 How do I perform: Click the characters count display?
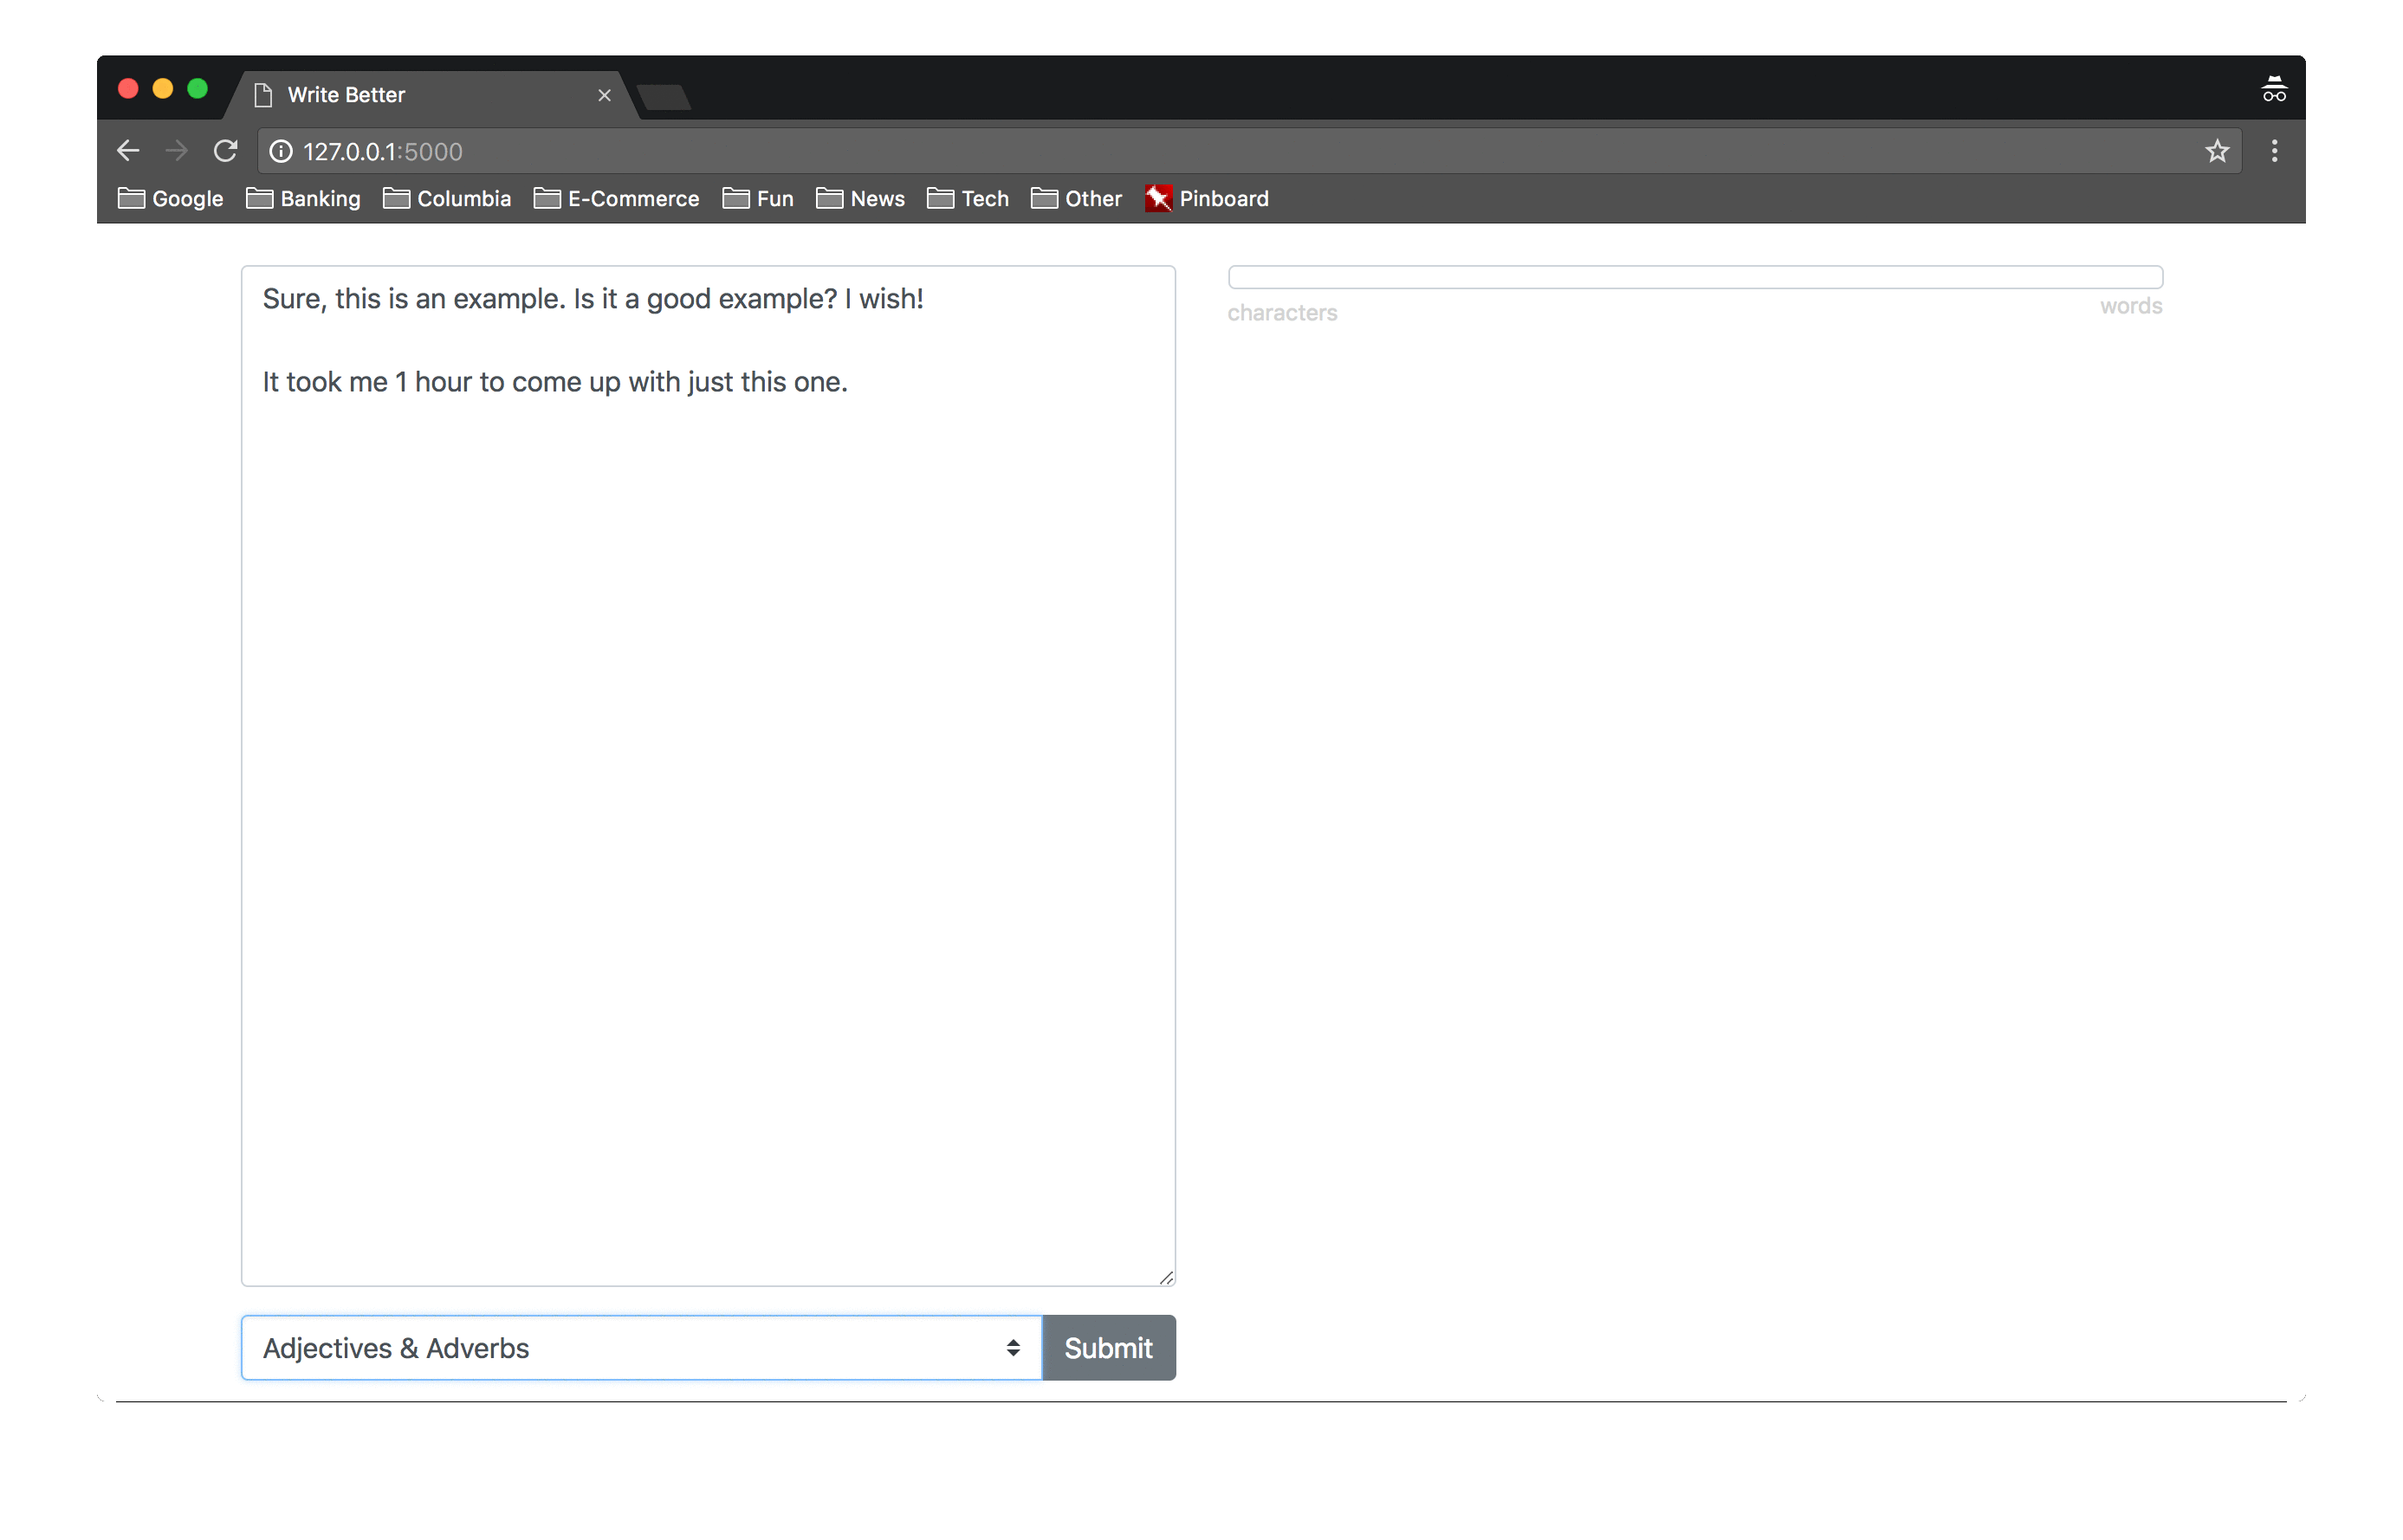[x=1286, y=312]
